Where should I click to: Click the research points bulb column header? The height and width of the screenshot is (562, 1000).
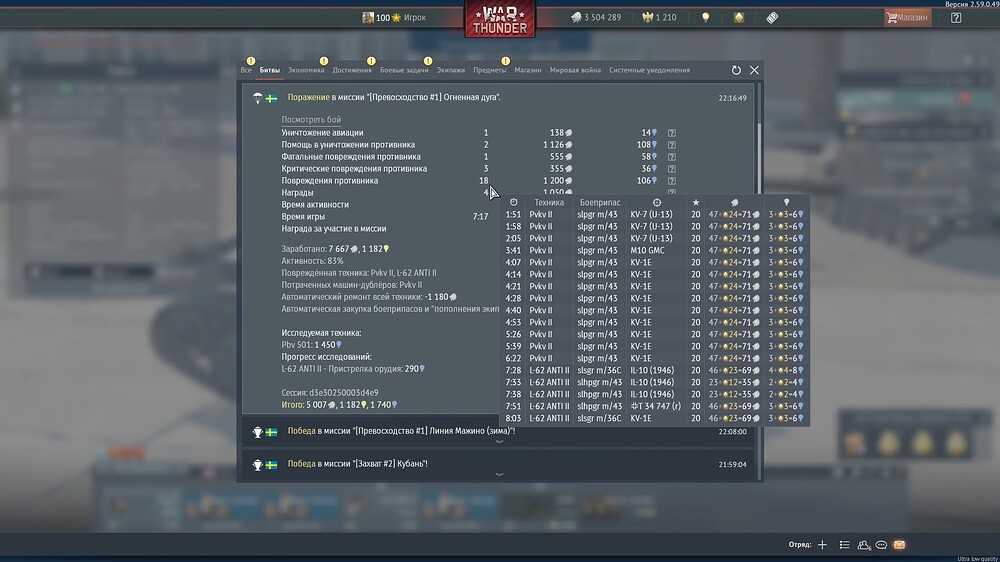pyautogui.click(x=786, y=202)
